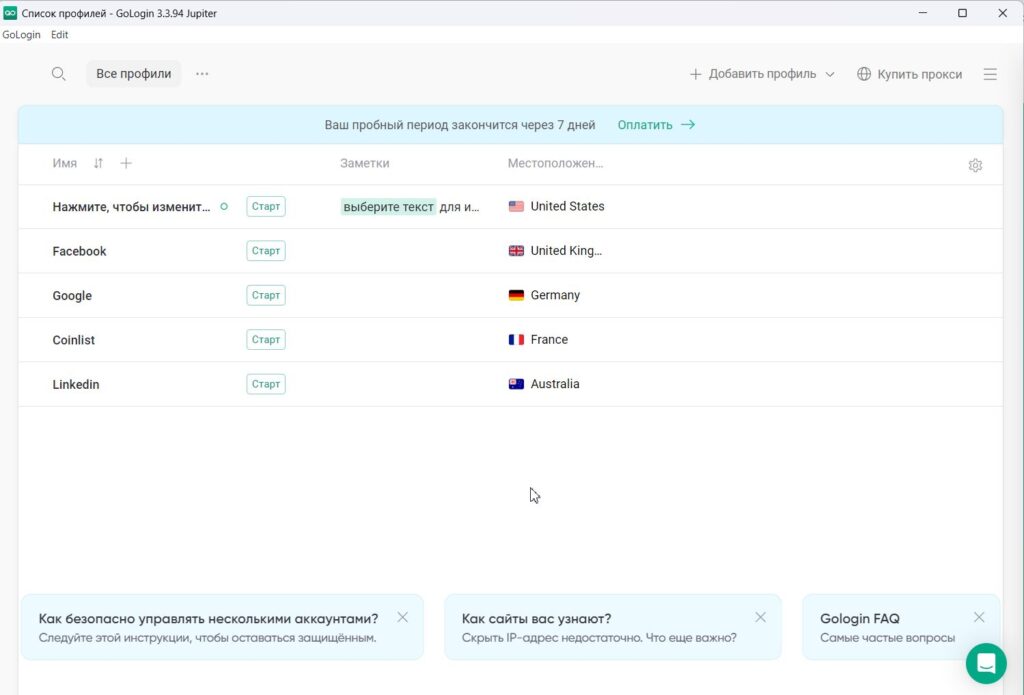Click the GoLogin app icon in title bar

click(x=10, y=12)
